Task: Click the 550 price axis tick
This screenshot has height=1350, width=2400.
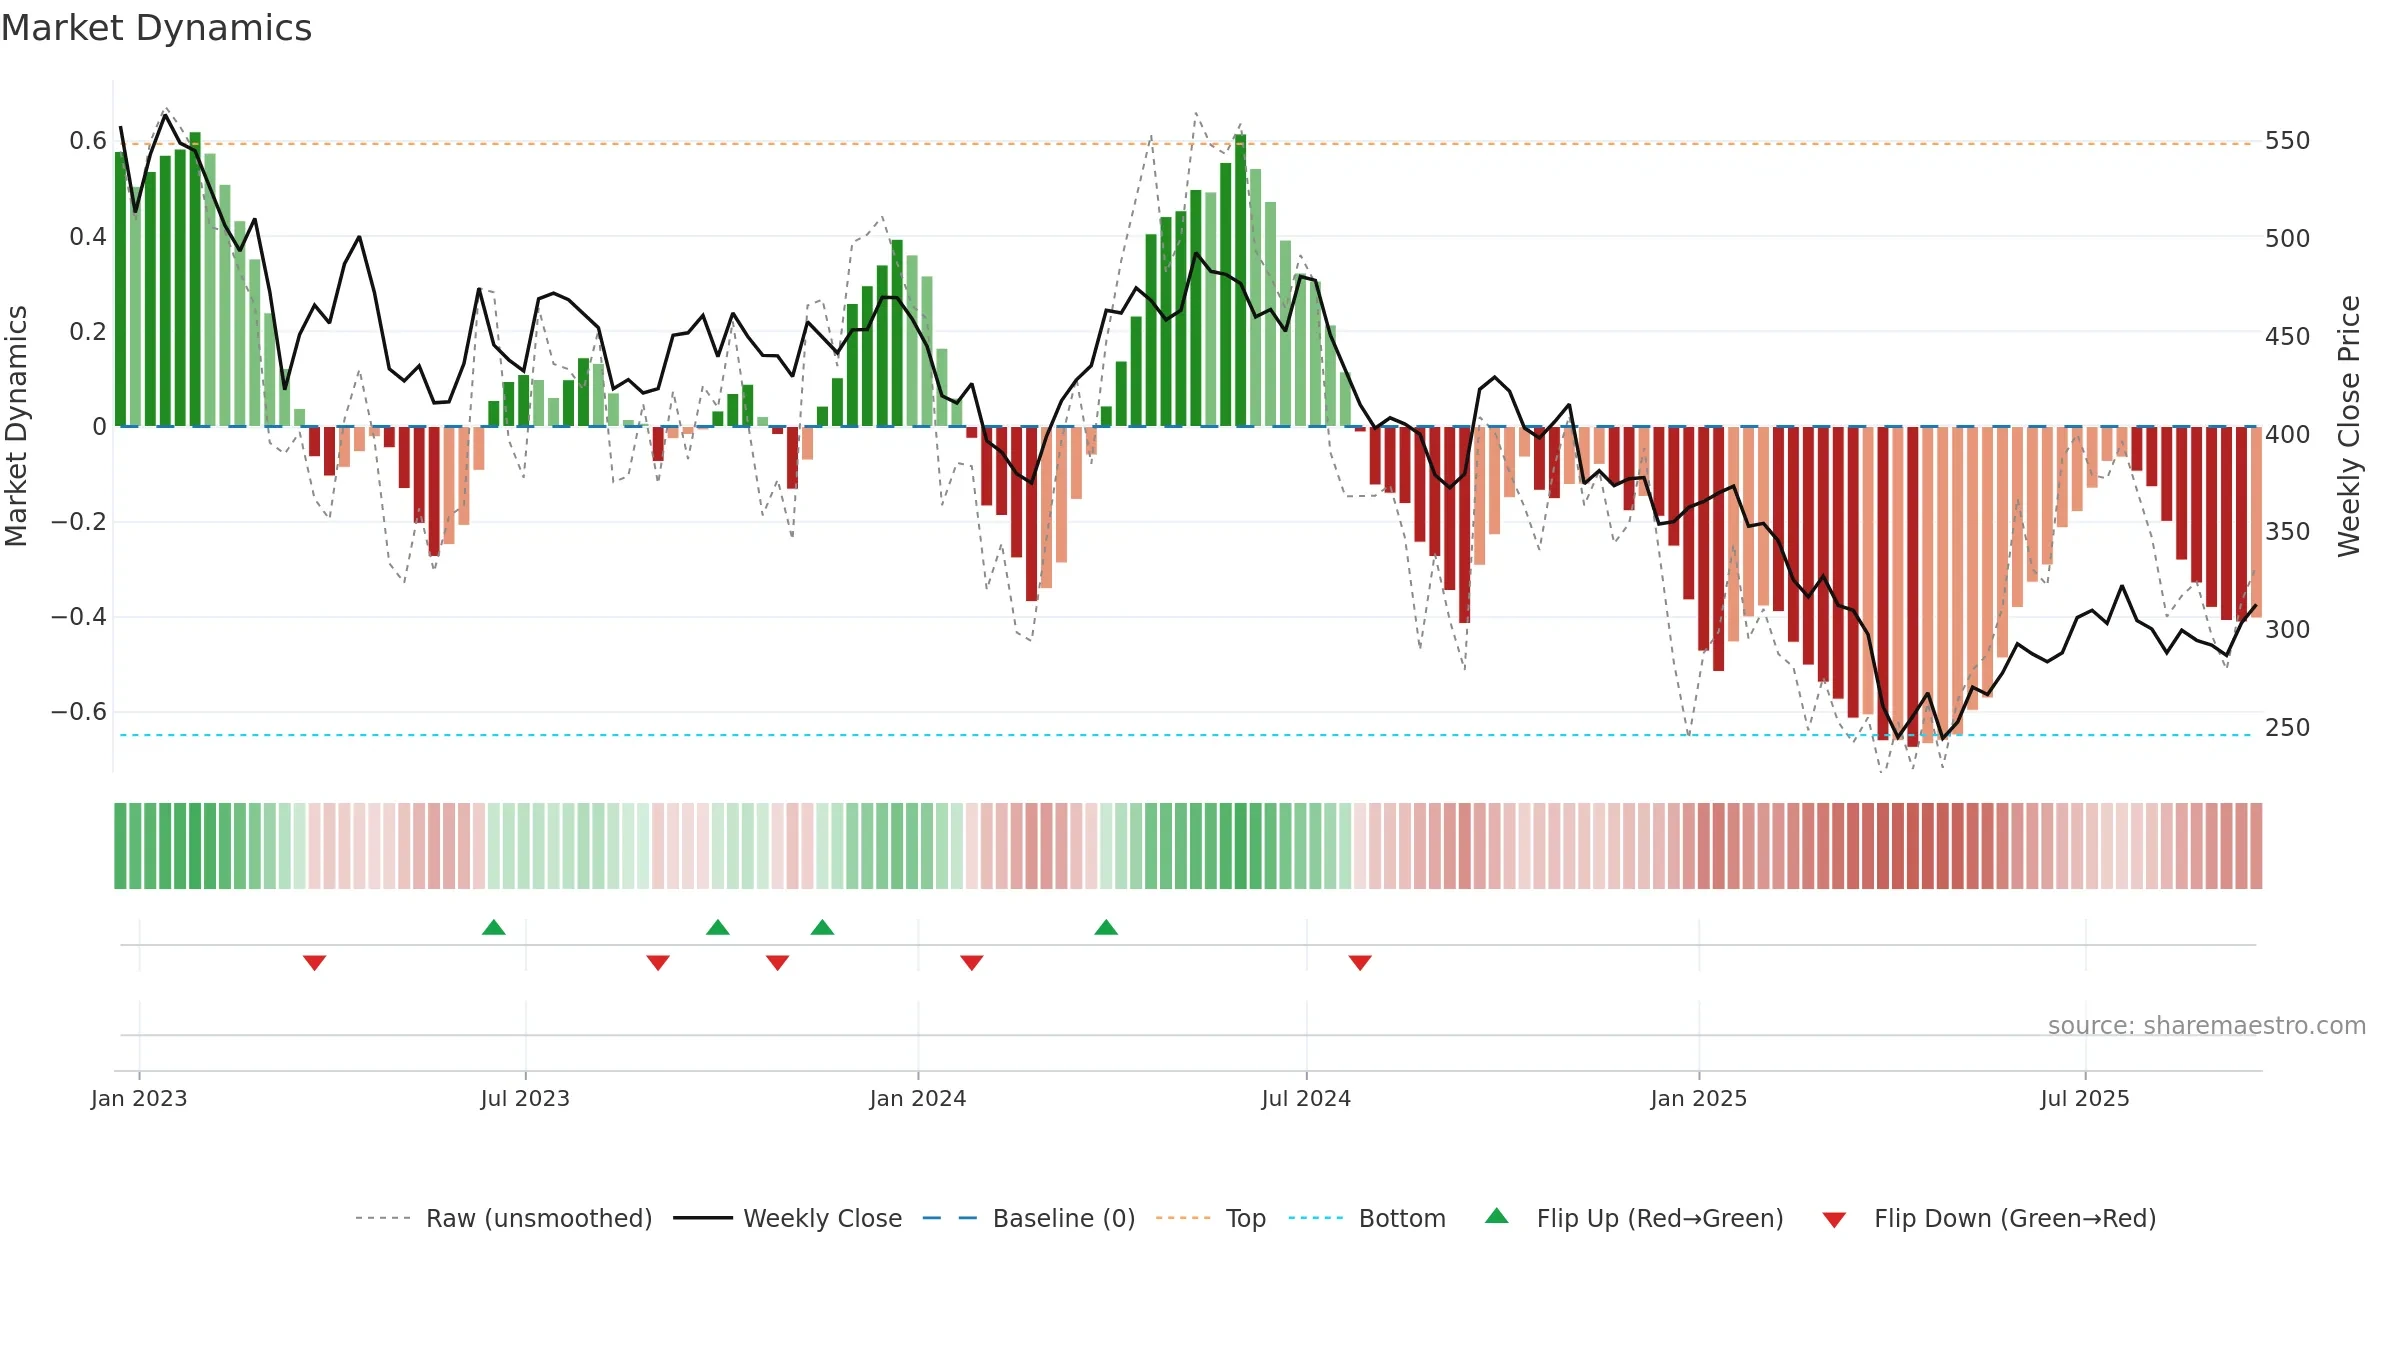Action: [2288, 141]
